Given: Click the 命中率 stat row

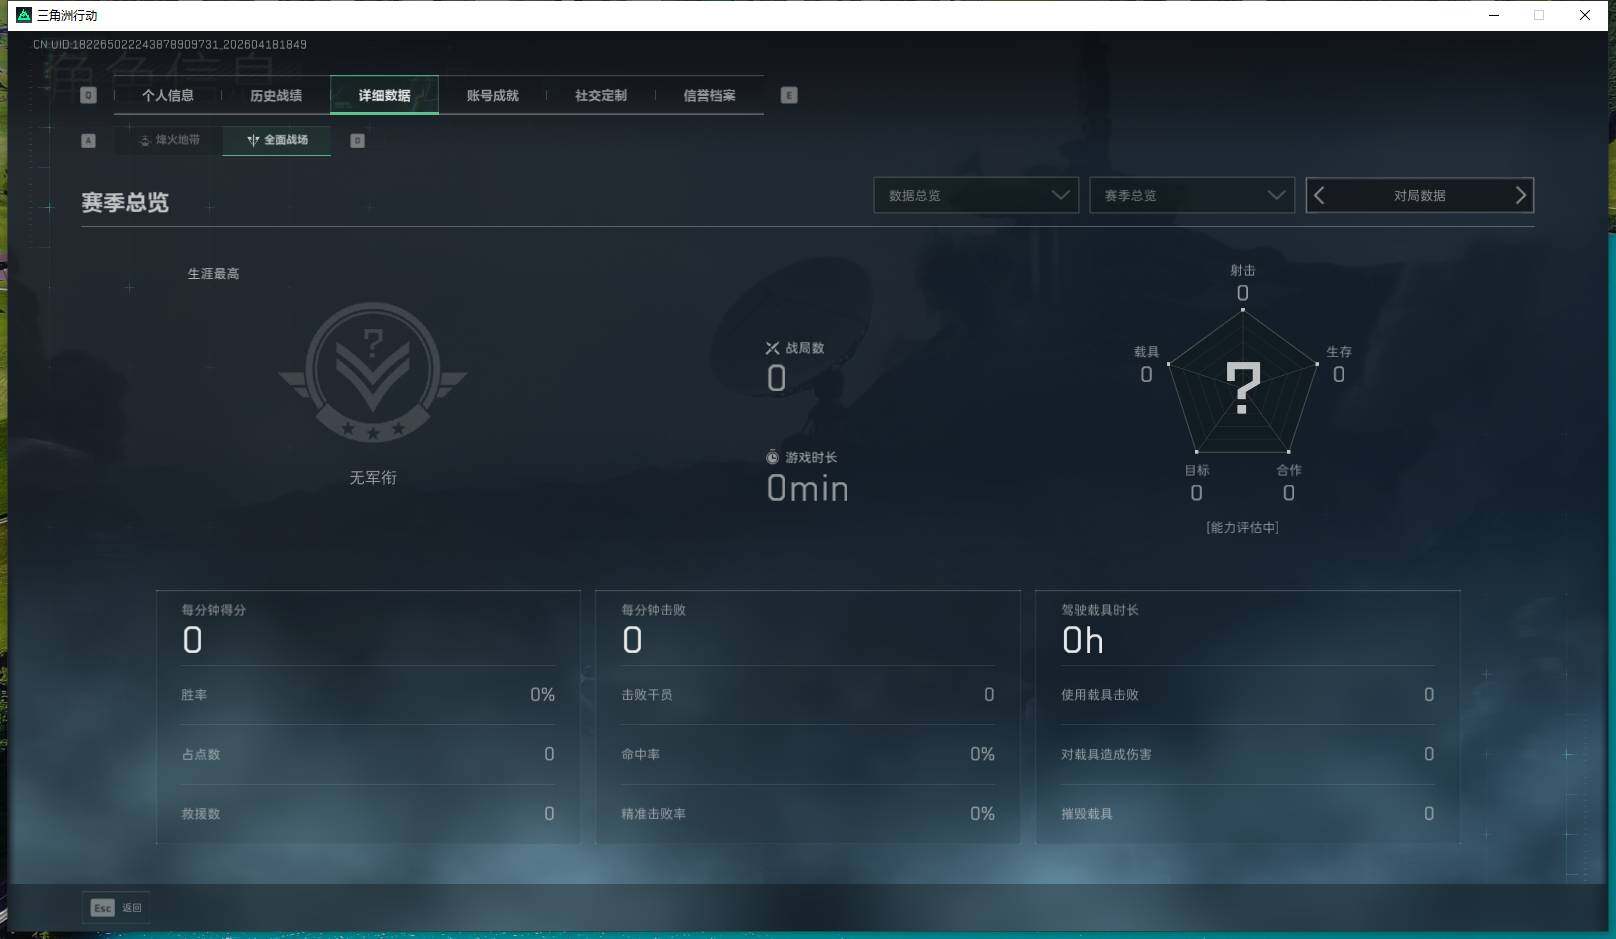Looking at the screenshot, I should [x=808, y=754].
